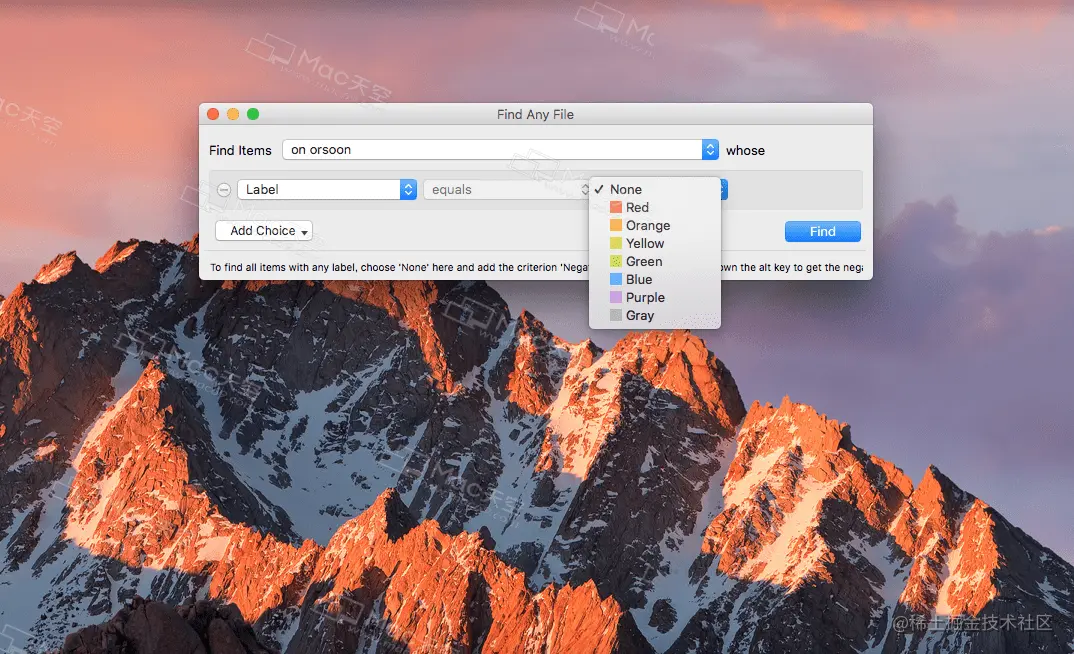Open the 'on orsoon' volume dropdown
The height and width of the screenshot is (654, 1074).
coord(500,149)
